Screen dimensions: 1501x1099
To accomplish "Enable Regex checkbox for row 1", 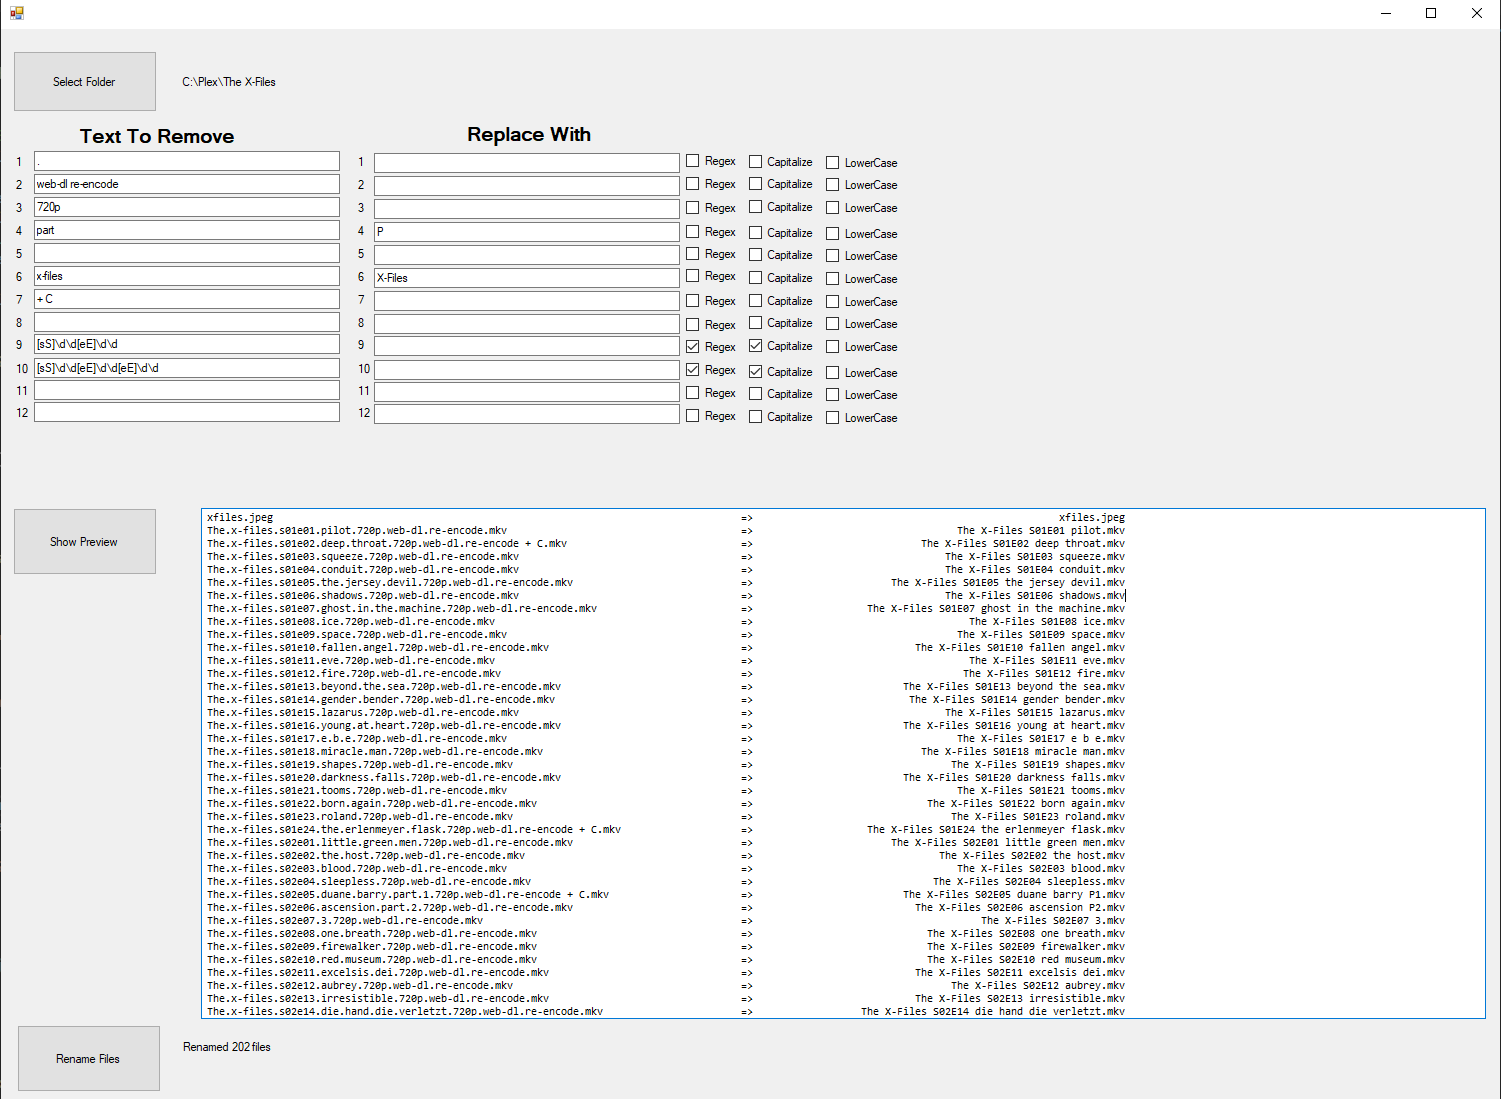I will point(692,161).
